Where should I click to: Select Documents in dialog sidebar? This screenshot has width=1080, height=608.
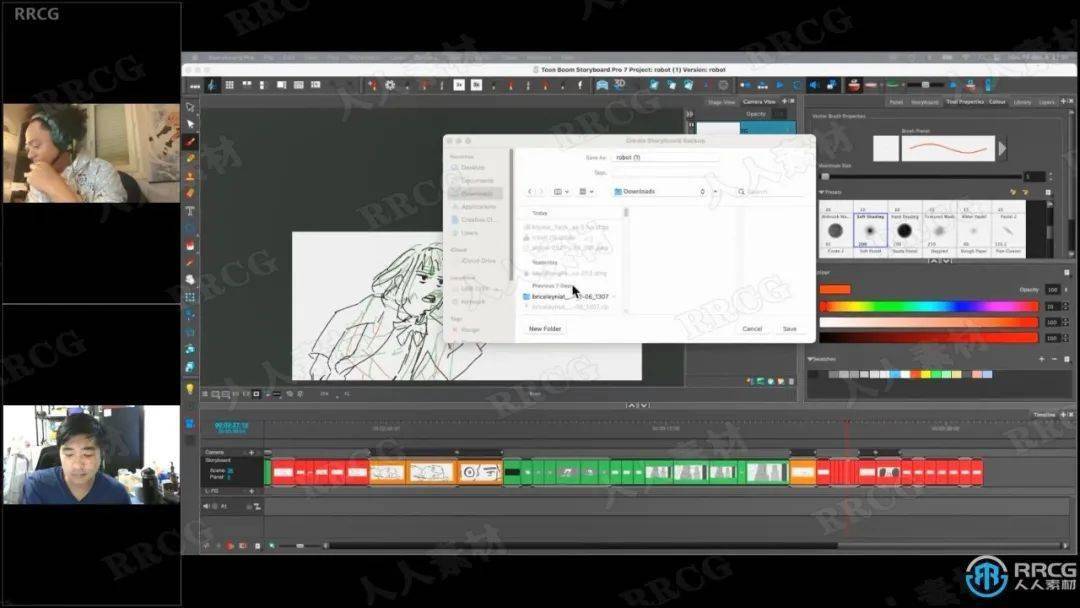[477, 180]
